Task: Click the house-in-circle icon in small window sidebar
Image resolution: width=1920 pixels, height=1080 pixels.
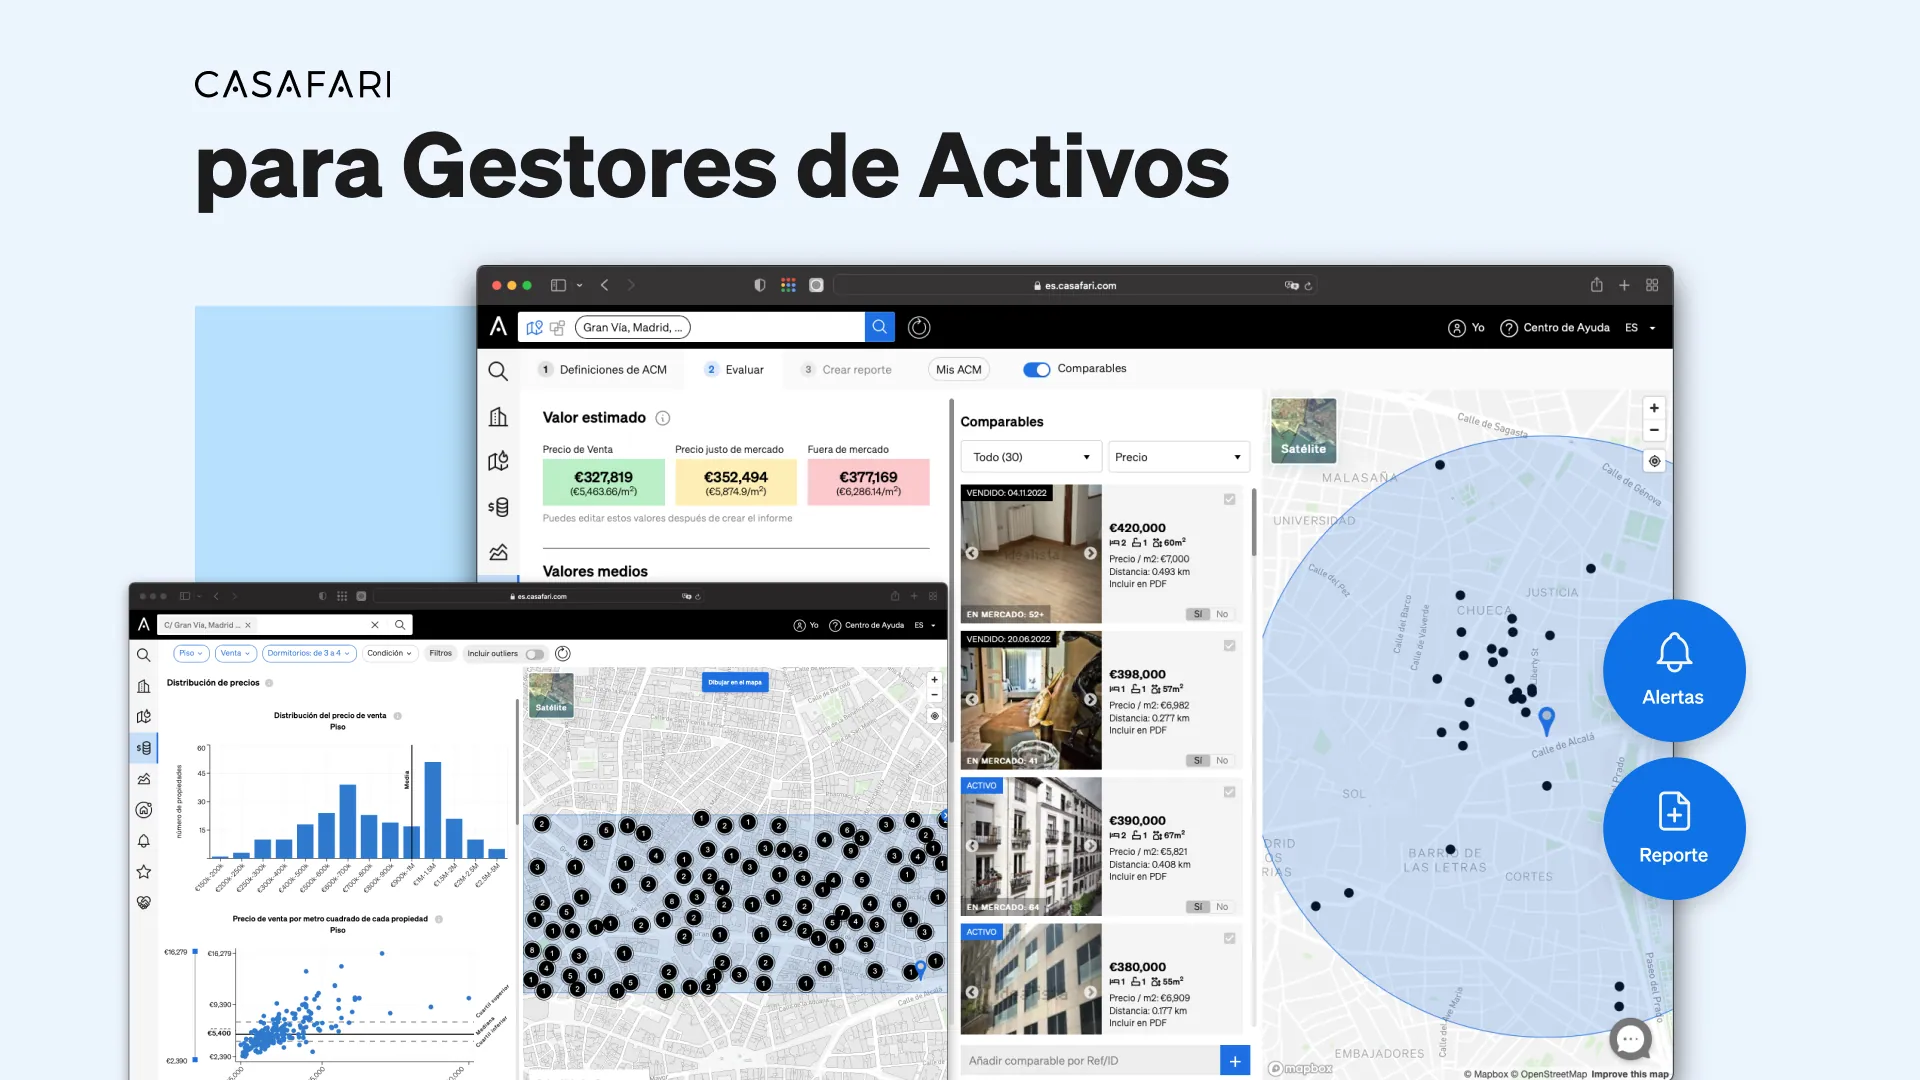Action: (x=144, y=810)
